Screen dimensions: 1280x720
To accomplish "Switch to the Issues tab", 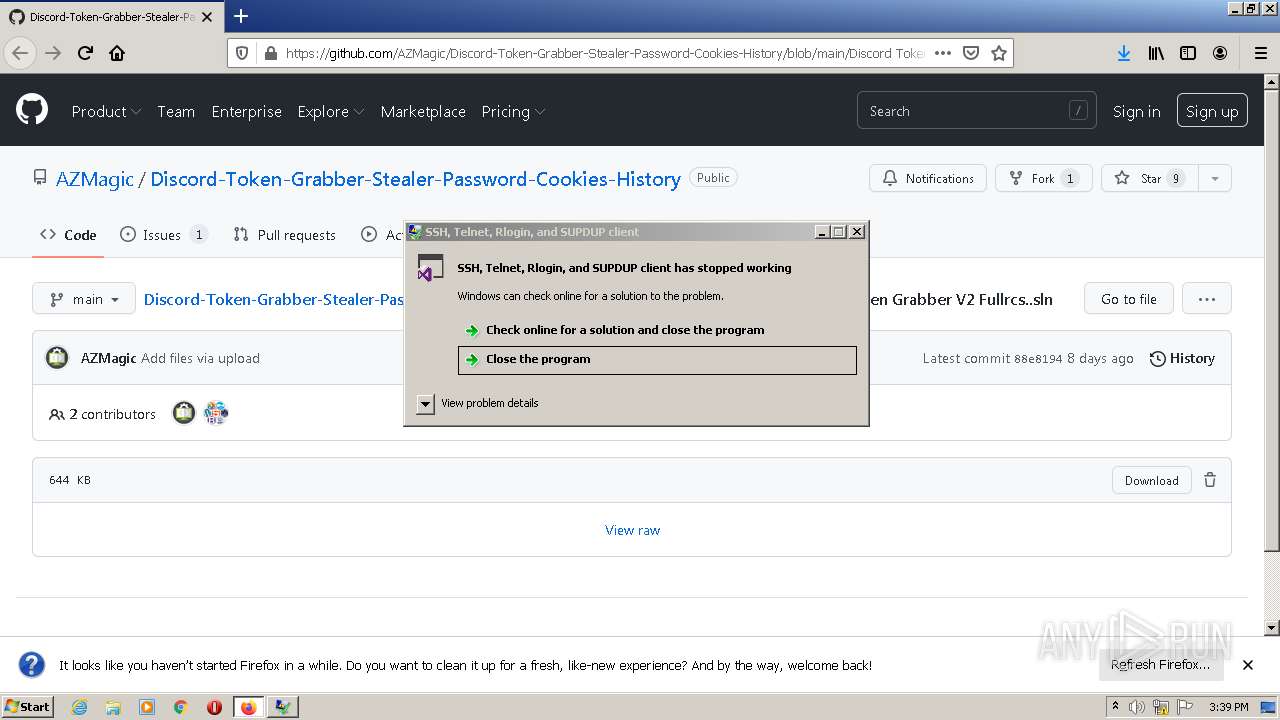I will 164,235.
